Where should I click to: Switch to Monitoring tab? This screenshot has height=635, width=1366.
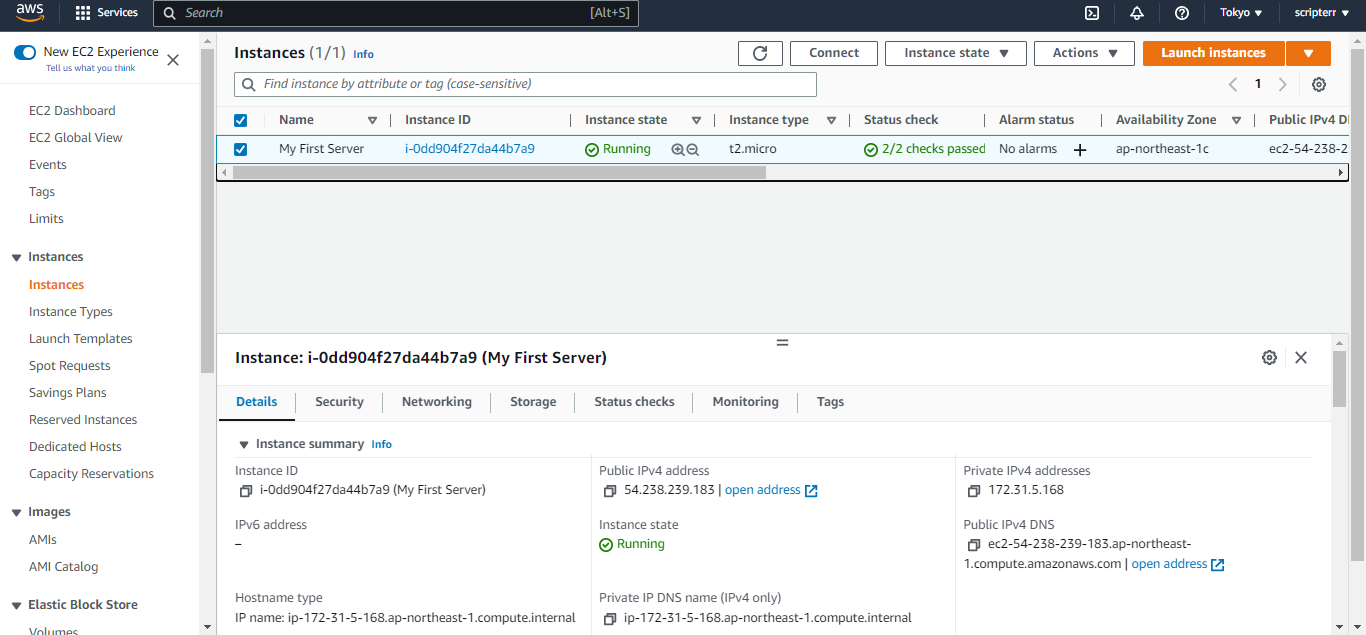tap(745, 402)
